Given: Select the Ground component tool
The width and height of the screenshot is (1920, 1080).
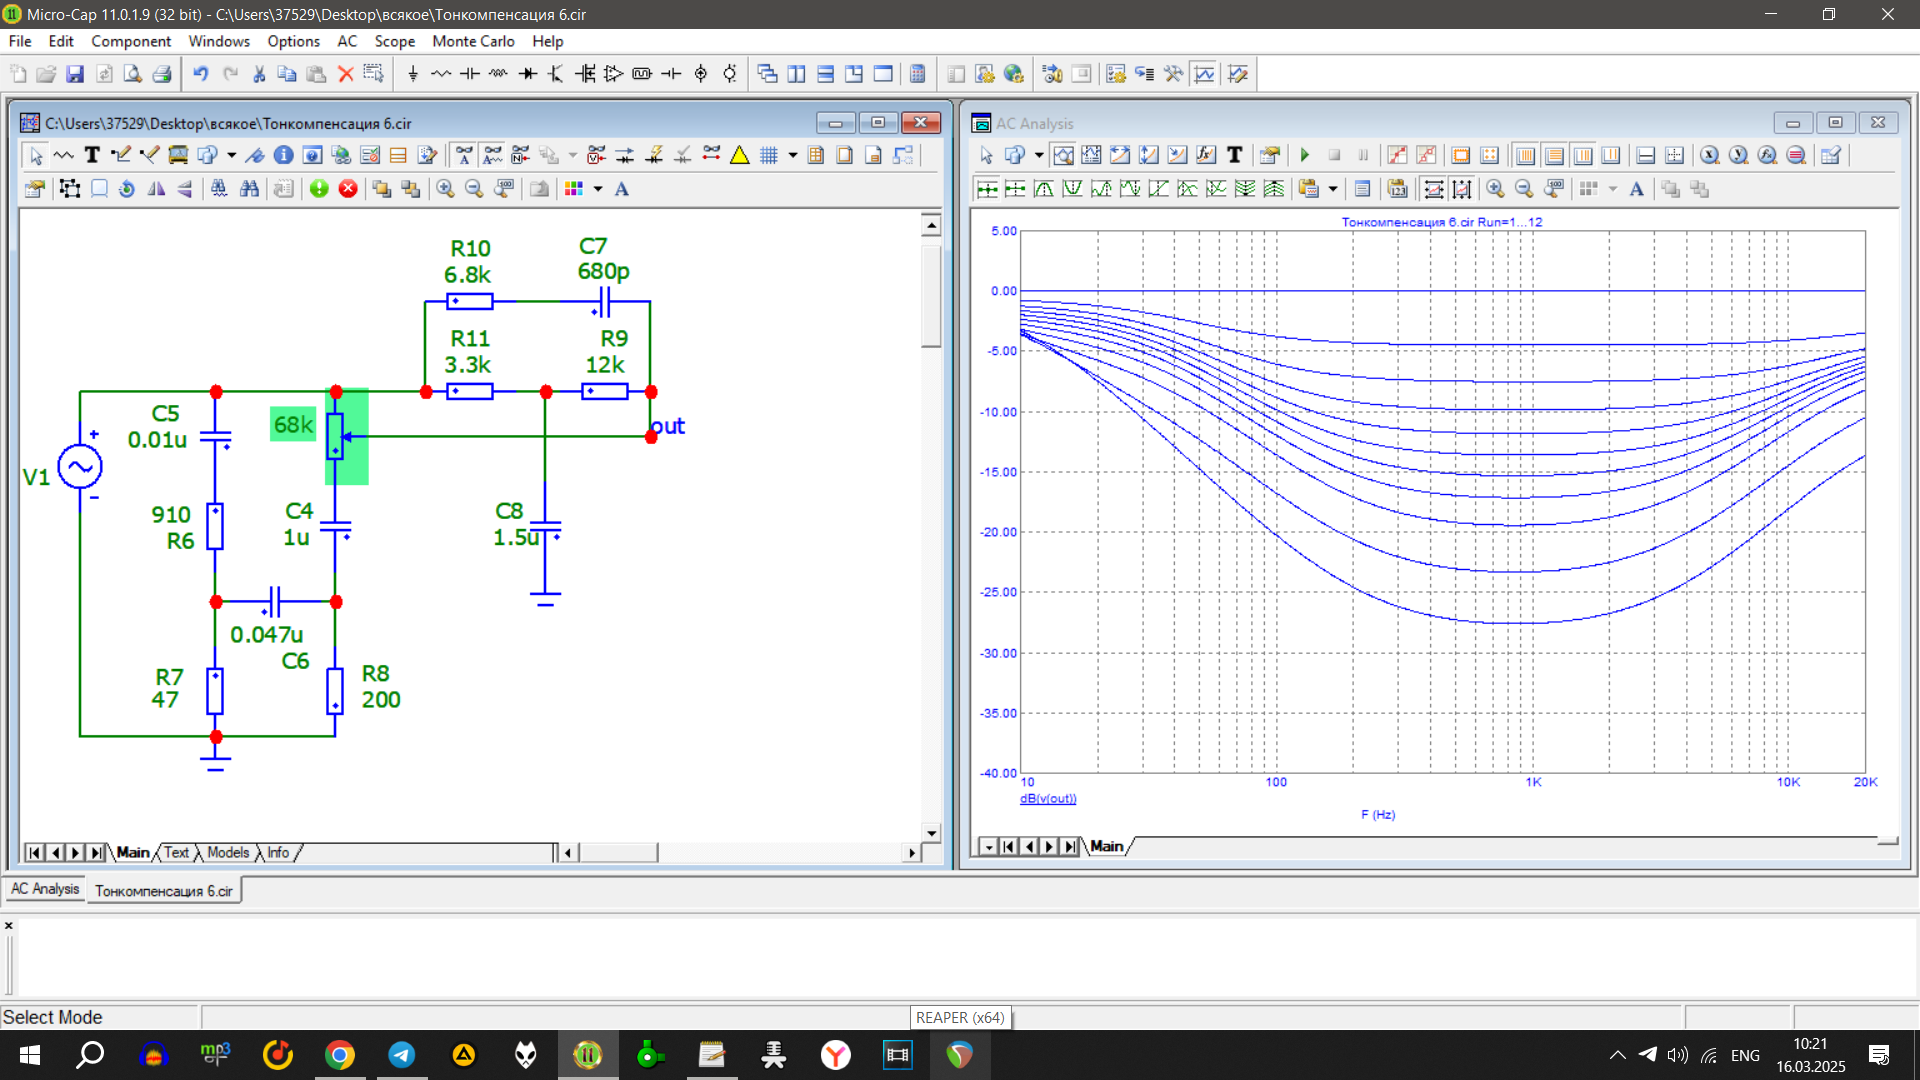Looking at the screenshot, I should pos(413,74).
